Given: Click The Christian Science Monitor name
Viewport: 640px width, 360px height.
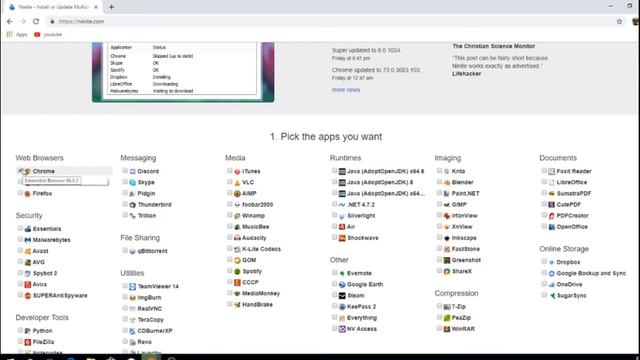Looking at the screenshot, I should pos(493,46).
